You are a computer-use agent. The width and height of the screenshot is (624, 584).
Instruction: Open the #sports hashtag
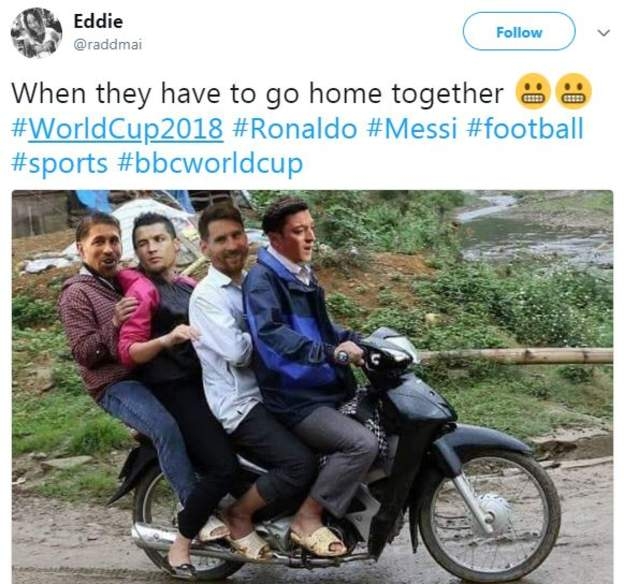click(60, 164)
